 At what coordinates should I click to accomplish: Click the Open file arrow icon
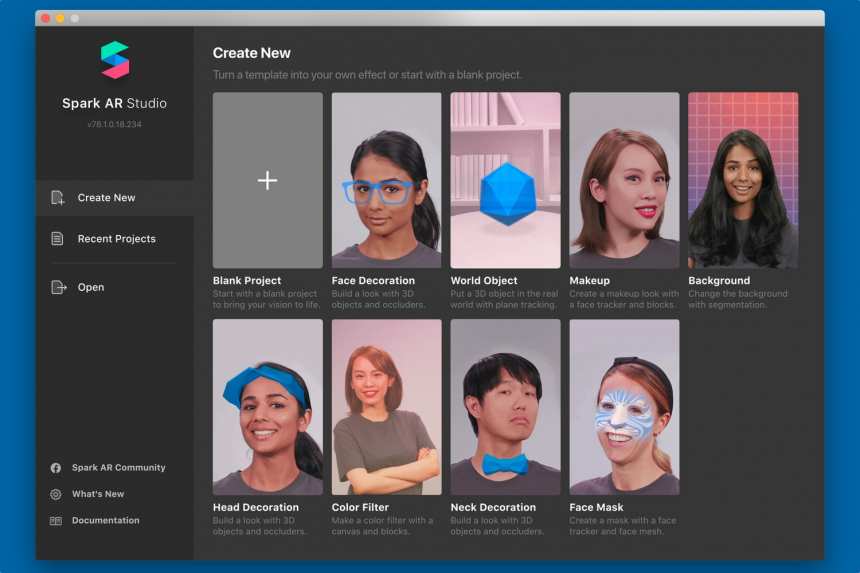57,287
